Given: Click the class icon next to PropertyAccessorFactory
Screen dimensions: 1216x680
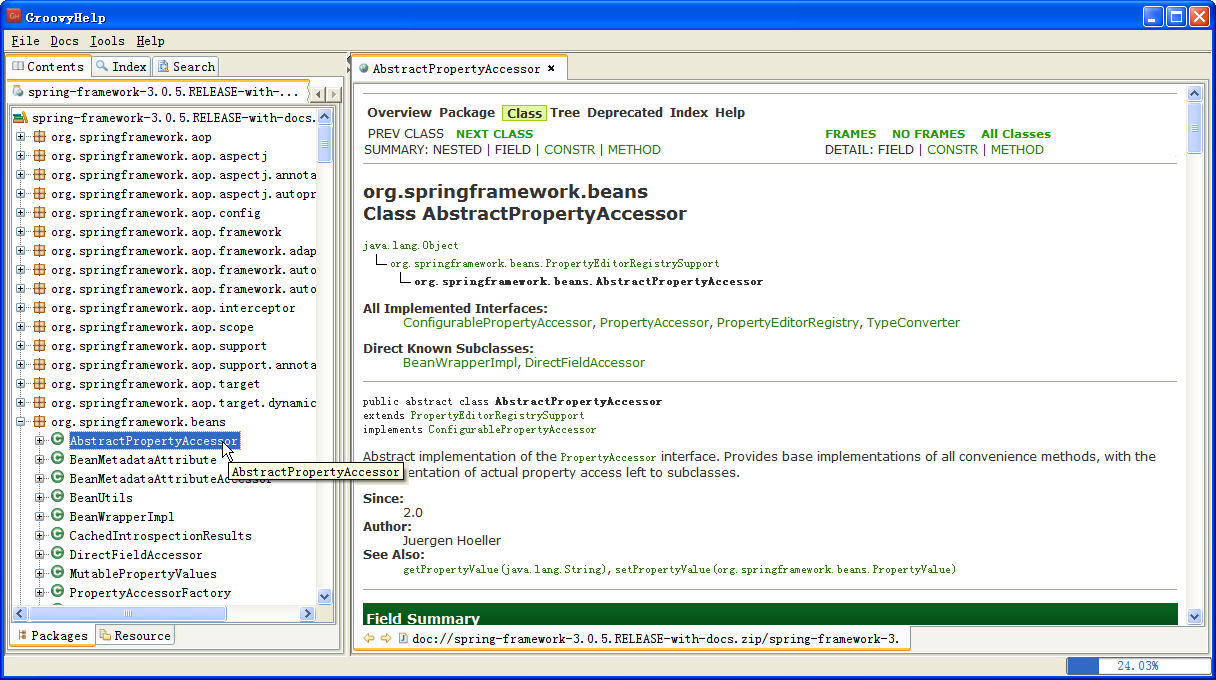Looking at the screenshot, I should point(58,593).
